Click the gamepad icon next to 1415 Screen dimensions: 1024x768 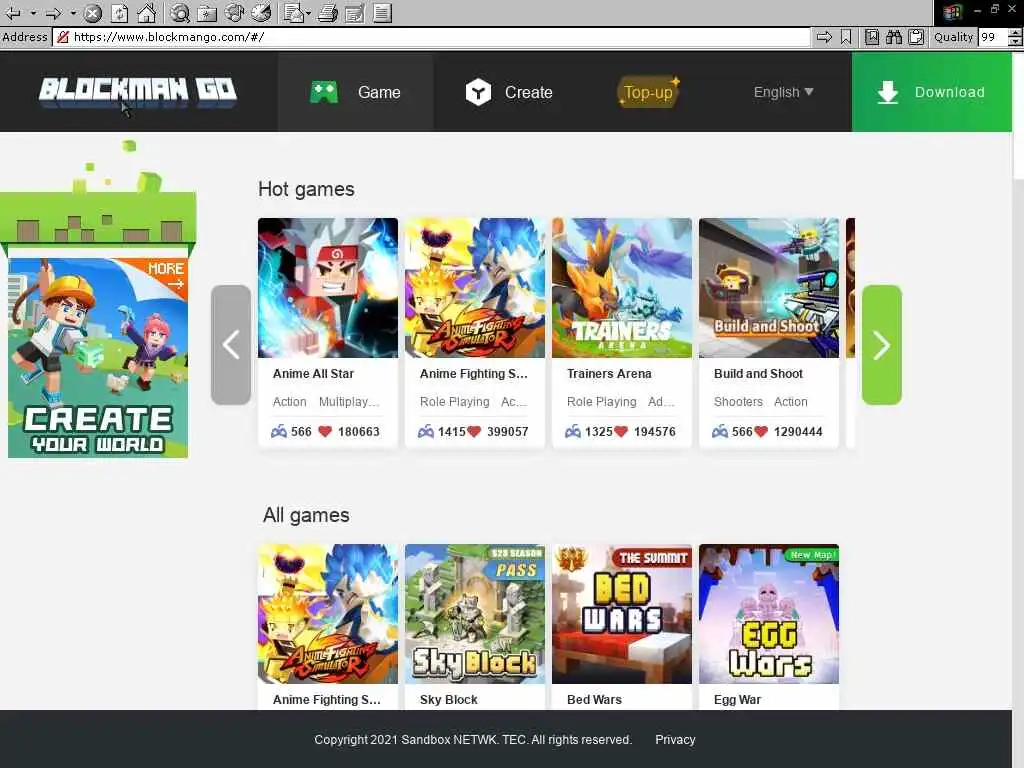[x=426, y=432]
